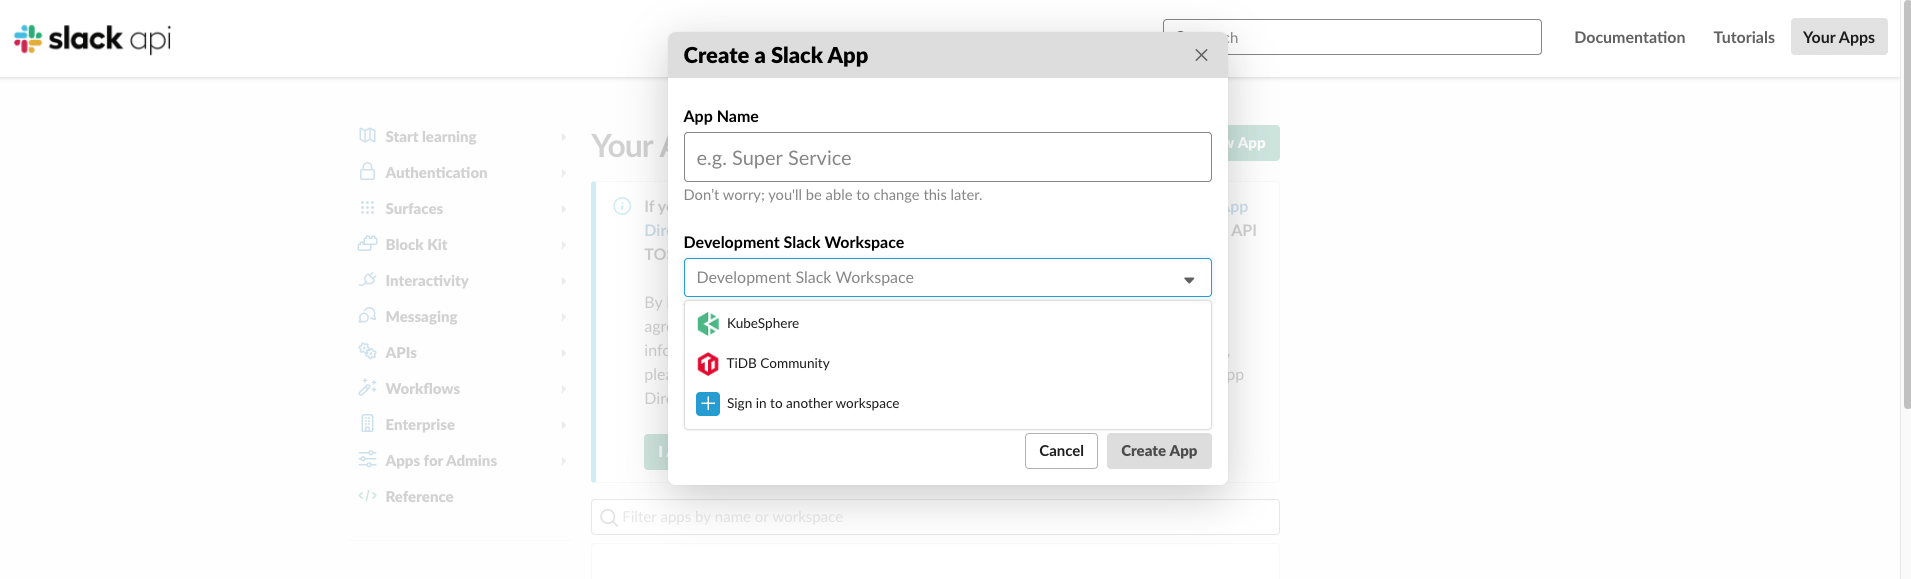Click the Interactivity plug icon

click(x=367, y=280)
